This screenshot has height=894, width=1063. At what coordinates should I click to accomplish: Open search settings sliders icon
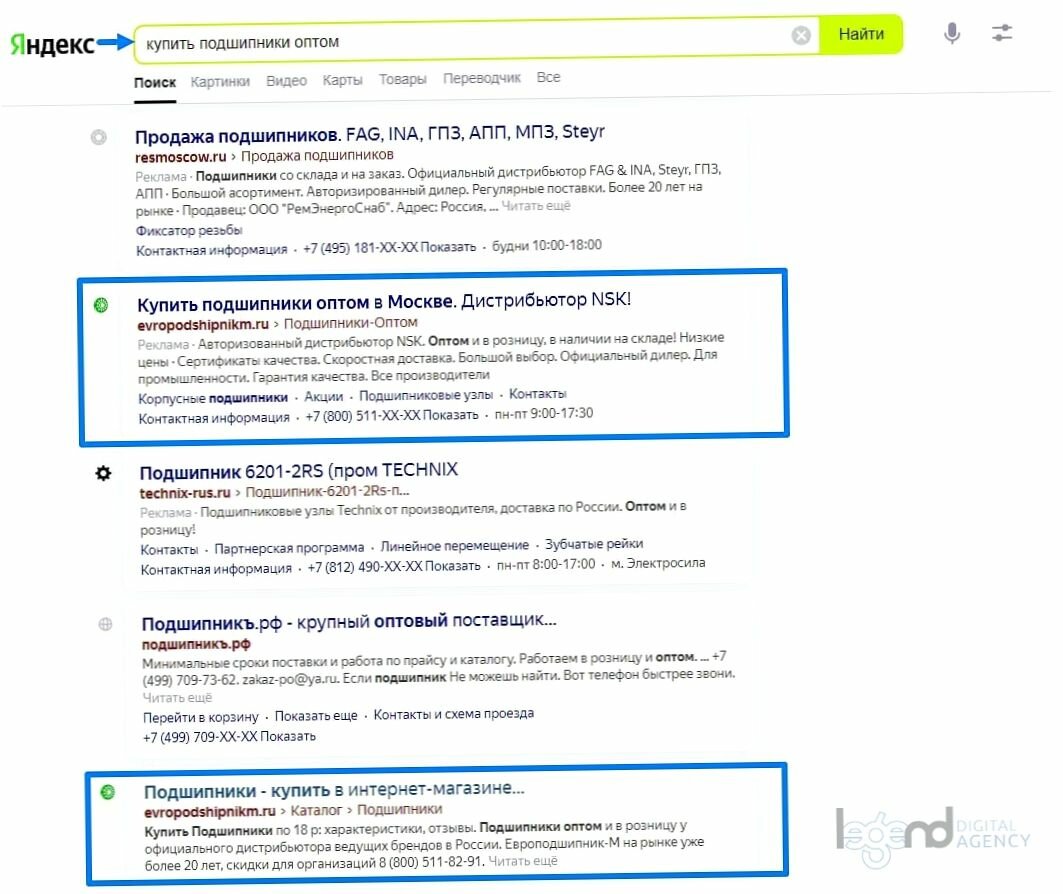click(x=1002, y=33)
